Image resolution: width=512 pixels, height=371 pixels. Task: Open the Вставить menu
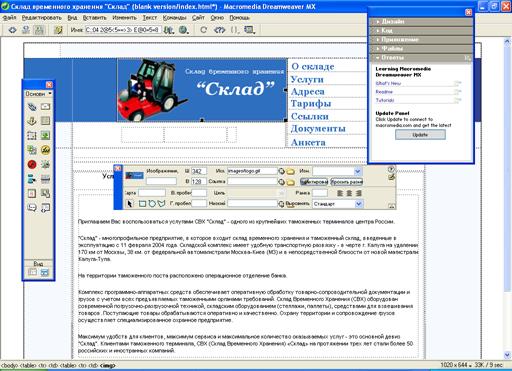pos(95,18)
